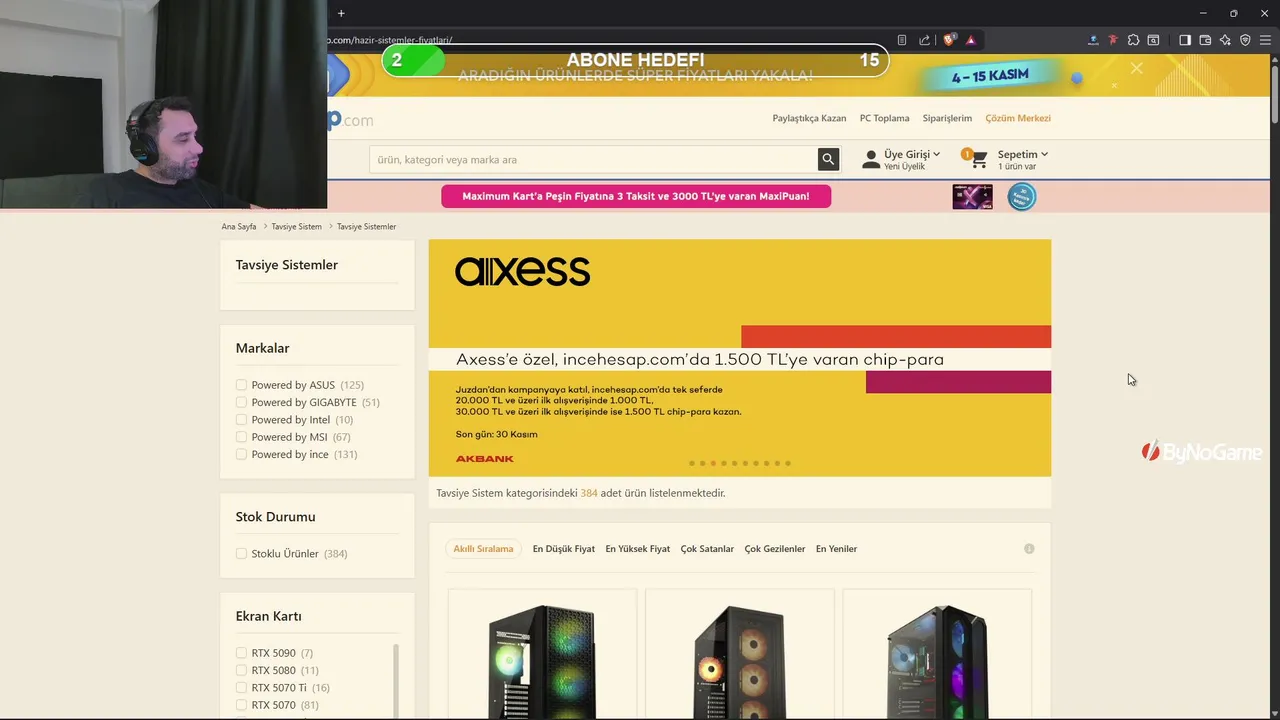Click the Yeni Üyelik link
The width and height of the screenshot is (1280, 720).
coord(904,167)
